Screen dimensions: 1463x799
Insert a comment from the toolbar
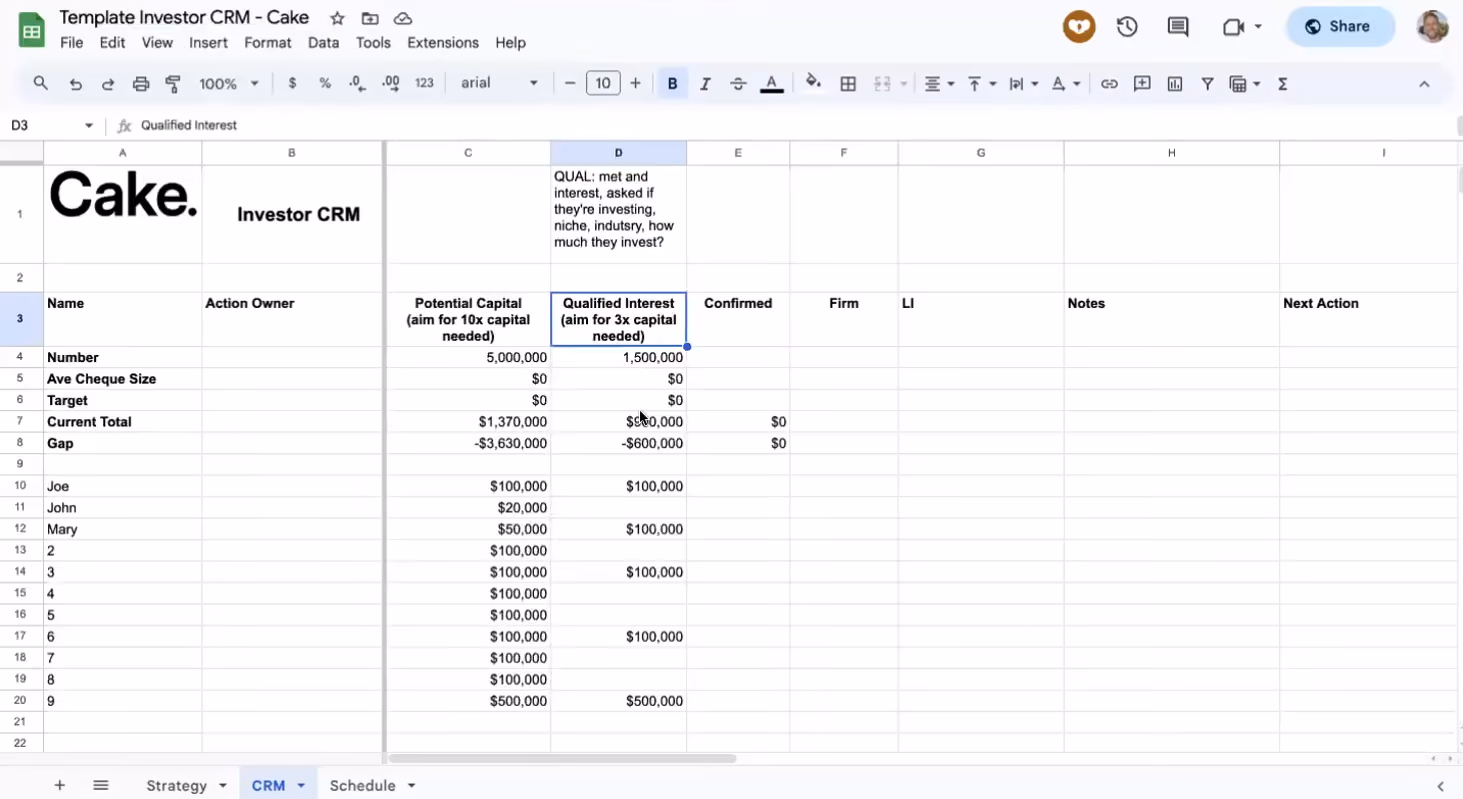click(1142, 84)
